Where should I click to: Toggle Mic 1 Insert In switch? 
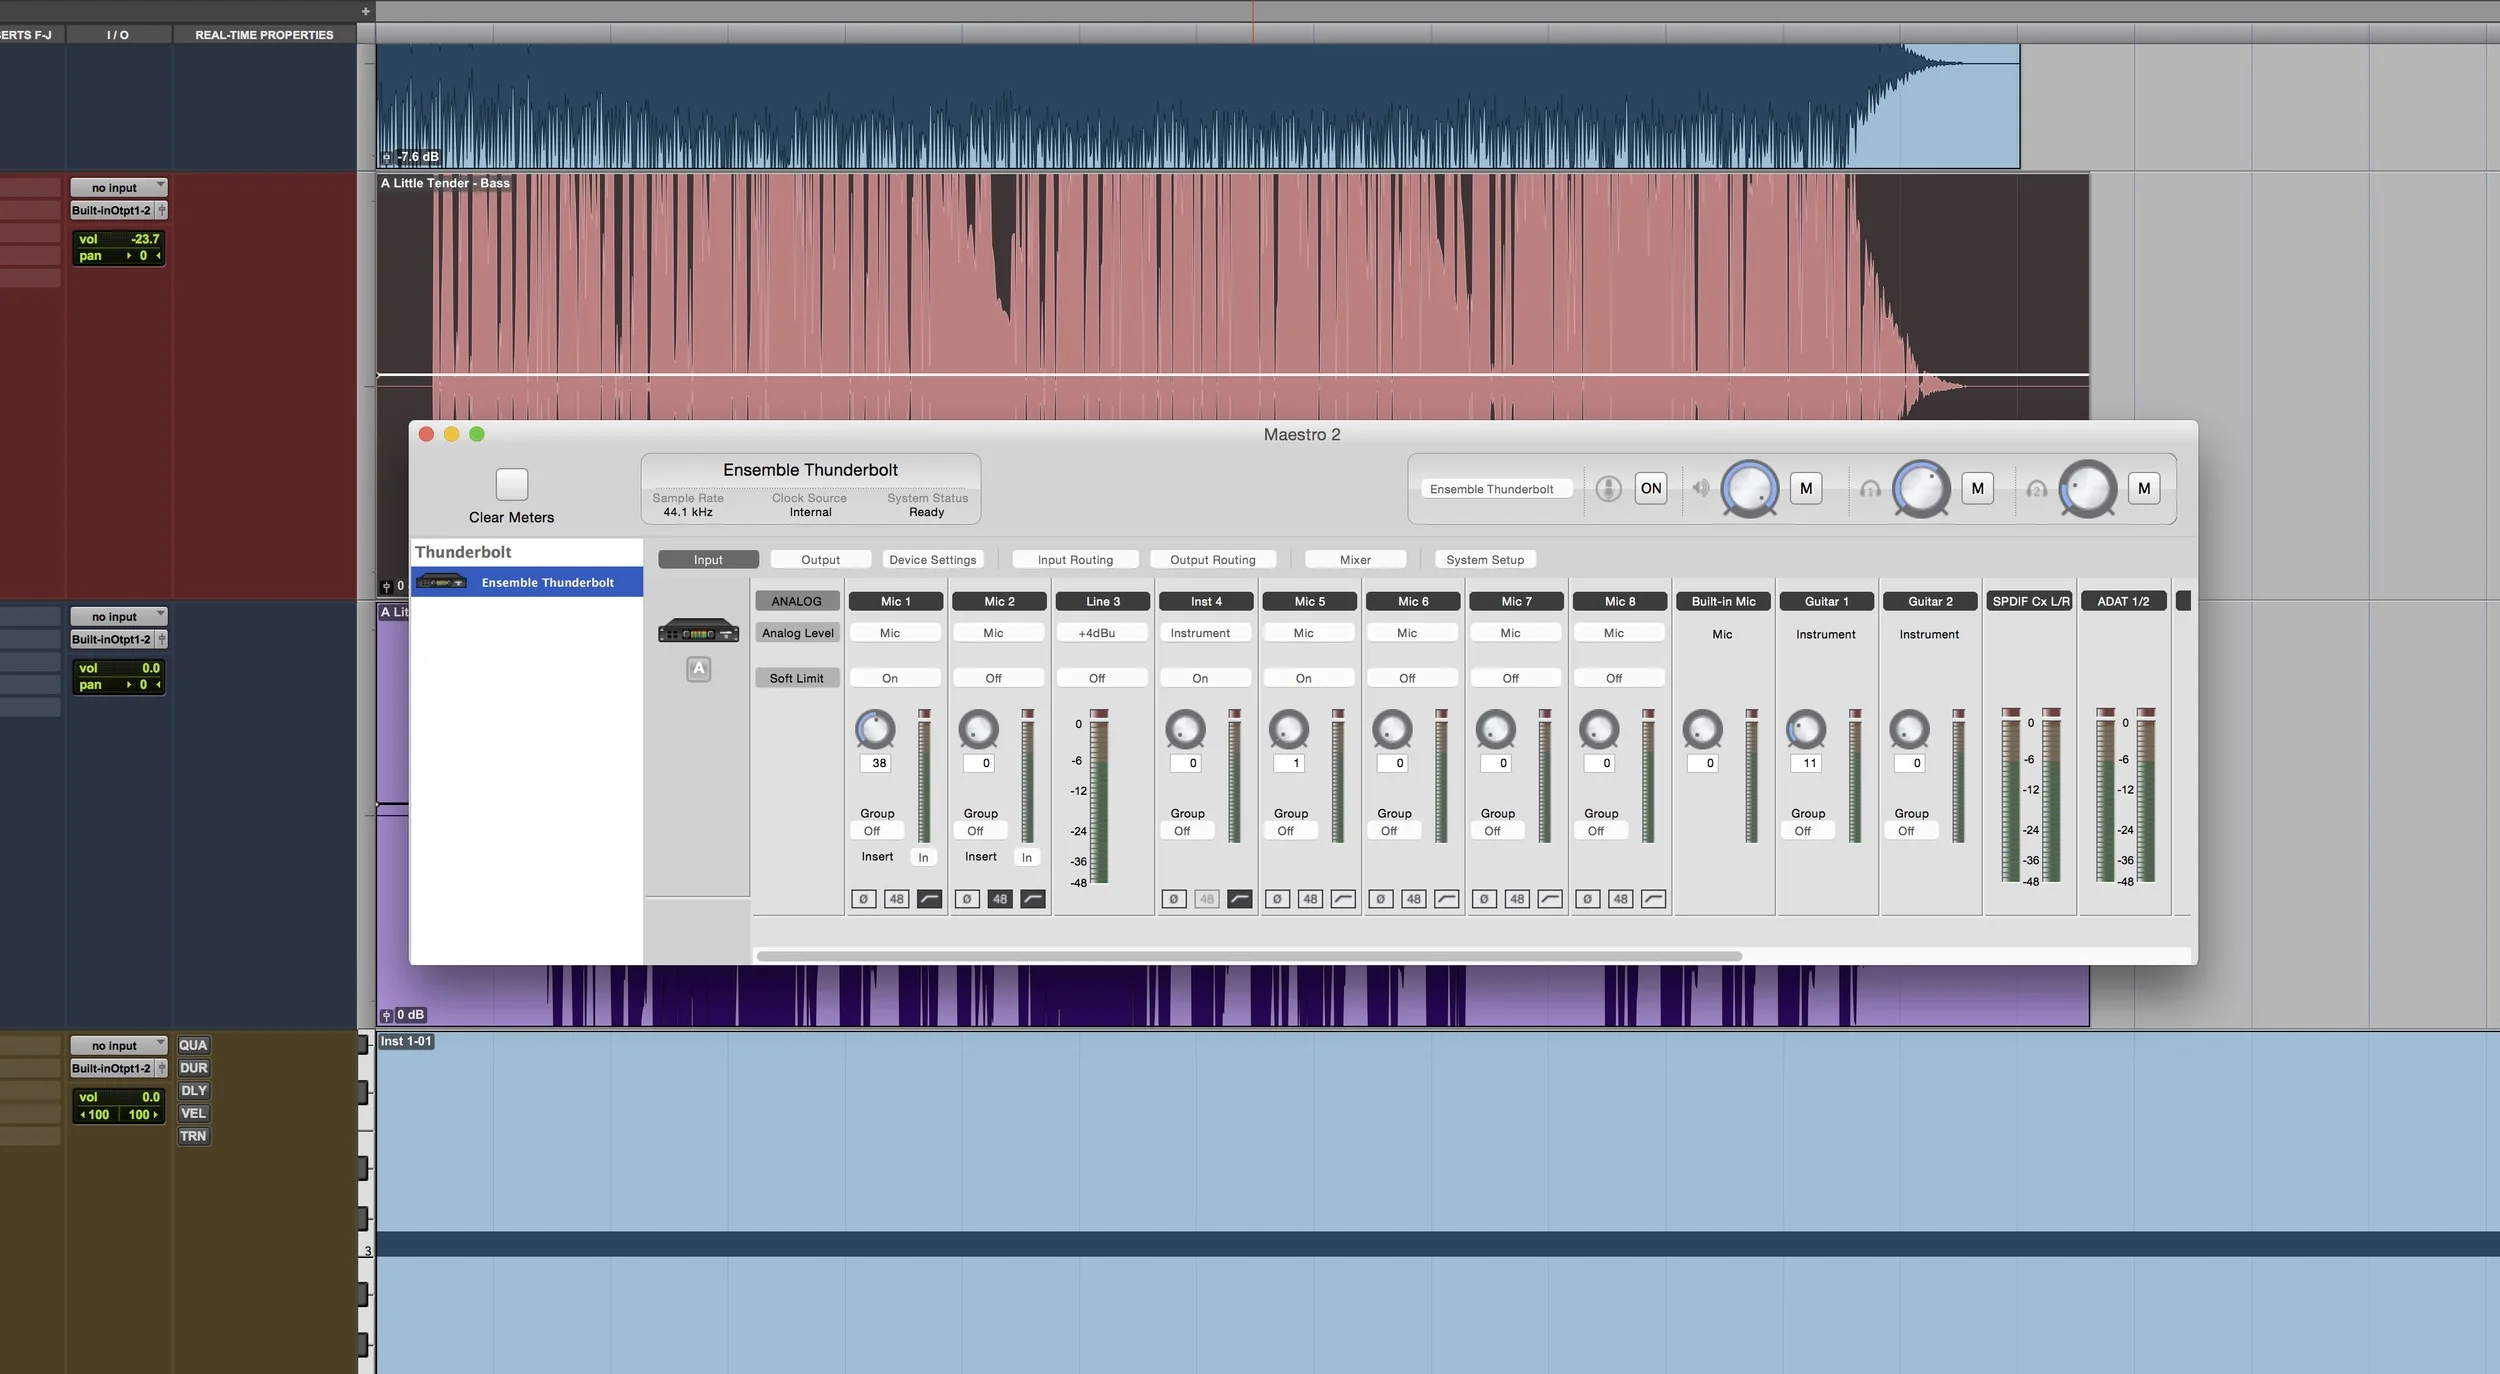[923, 858]
